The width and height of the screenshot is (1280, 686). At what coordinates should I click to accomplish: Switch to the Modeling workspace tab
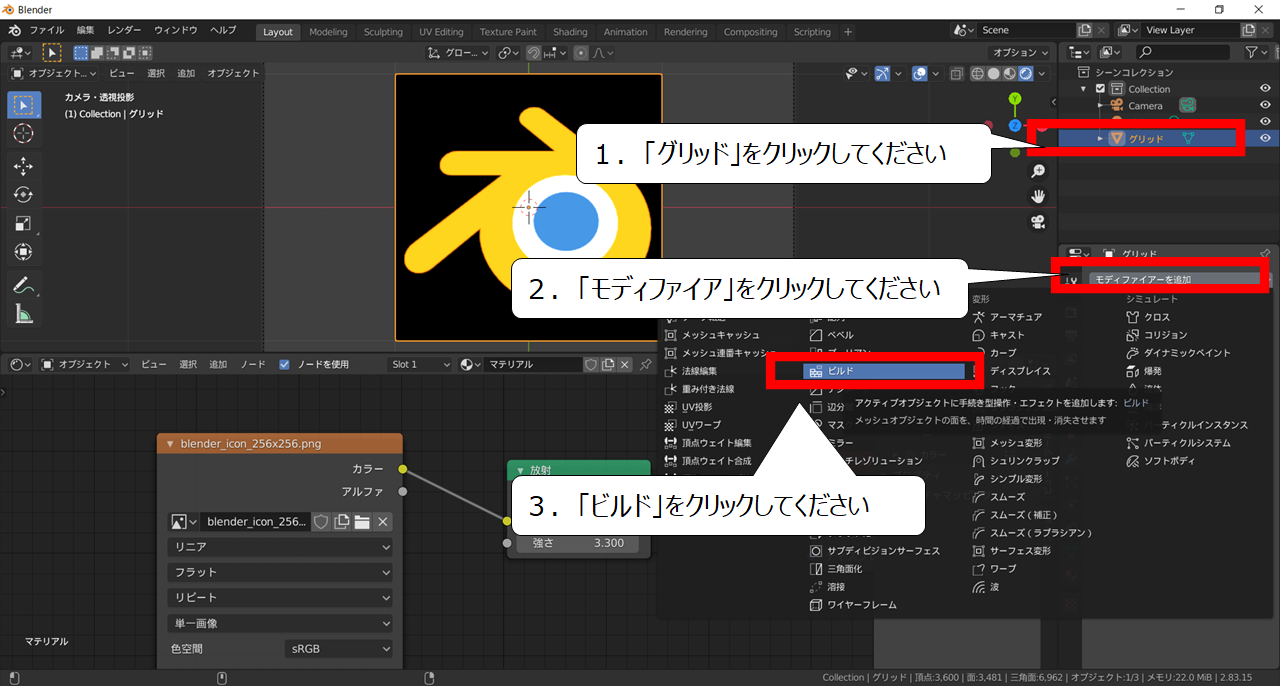[x=328, y=32]
